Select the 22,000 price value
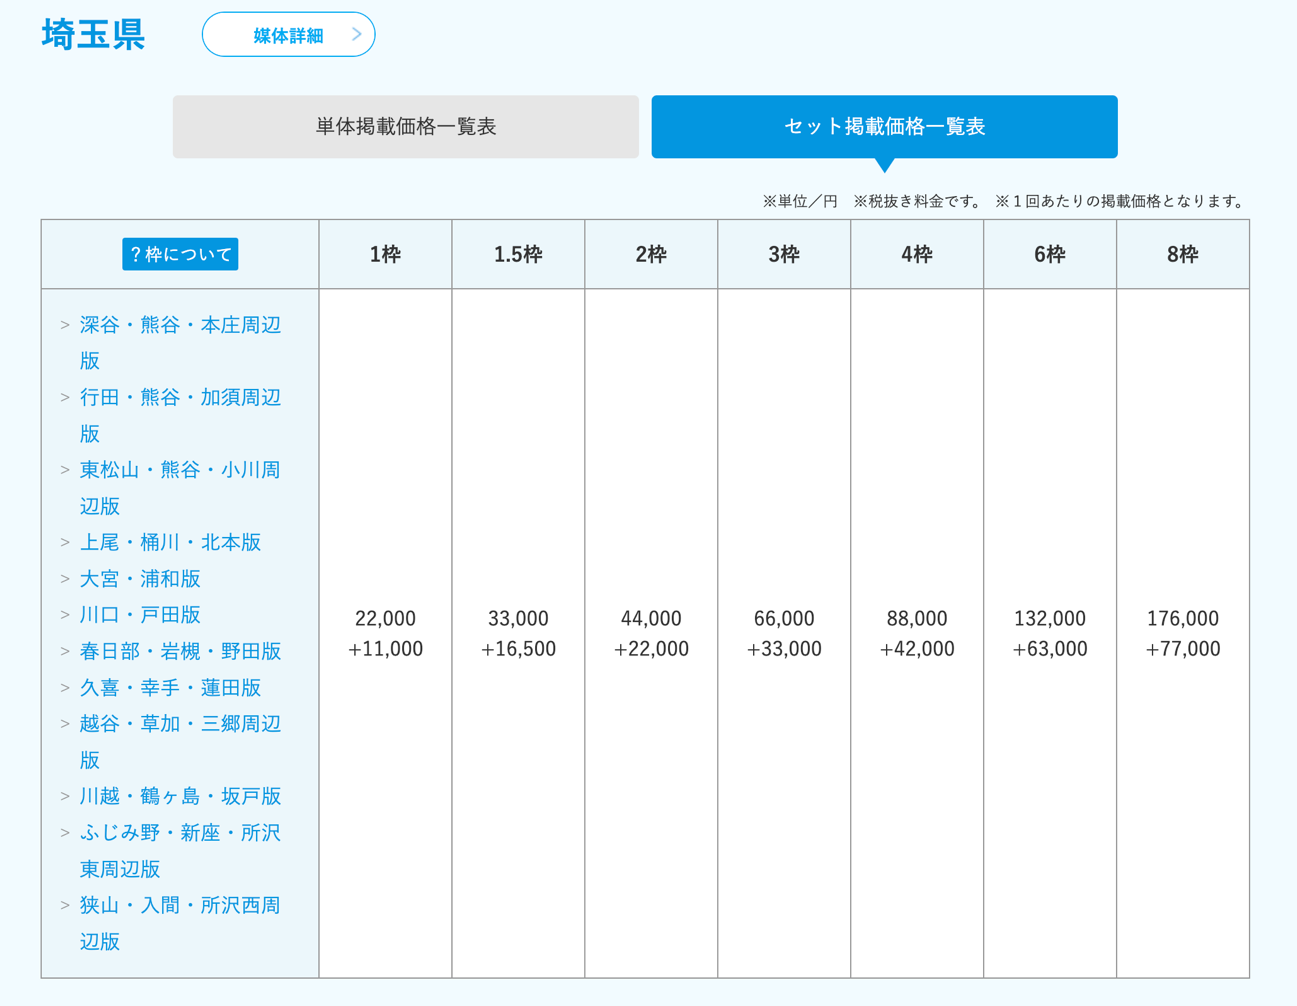This screenshot has height=1006, width=1297. (385, 619)
